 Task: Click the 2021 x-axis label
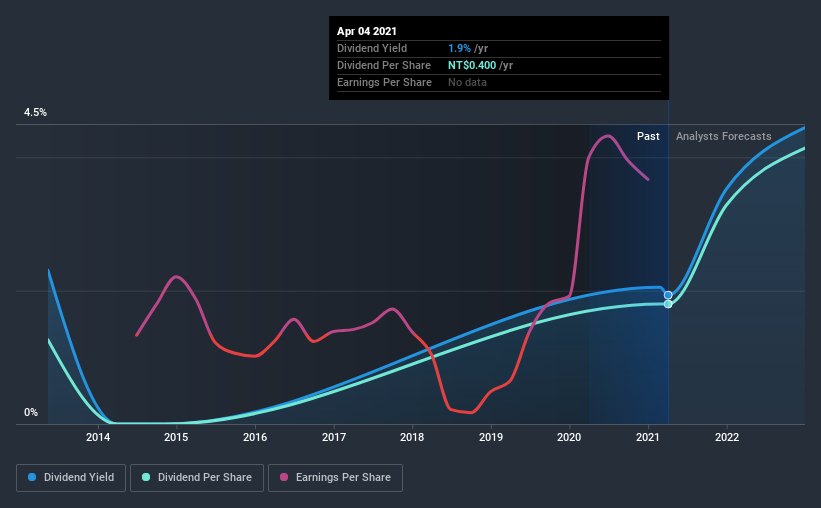point(648,437)
